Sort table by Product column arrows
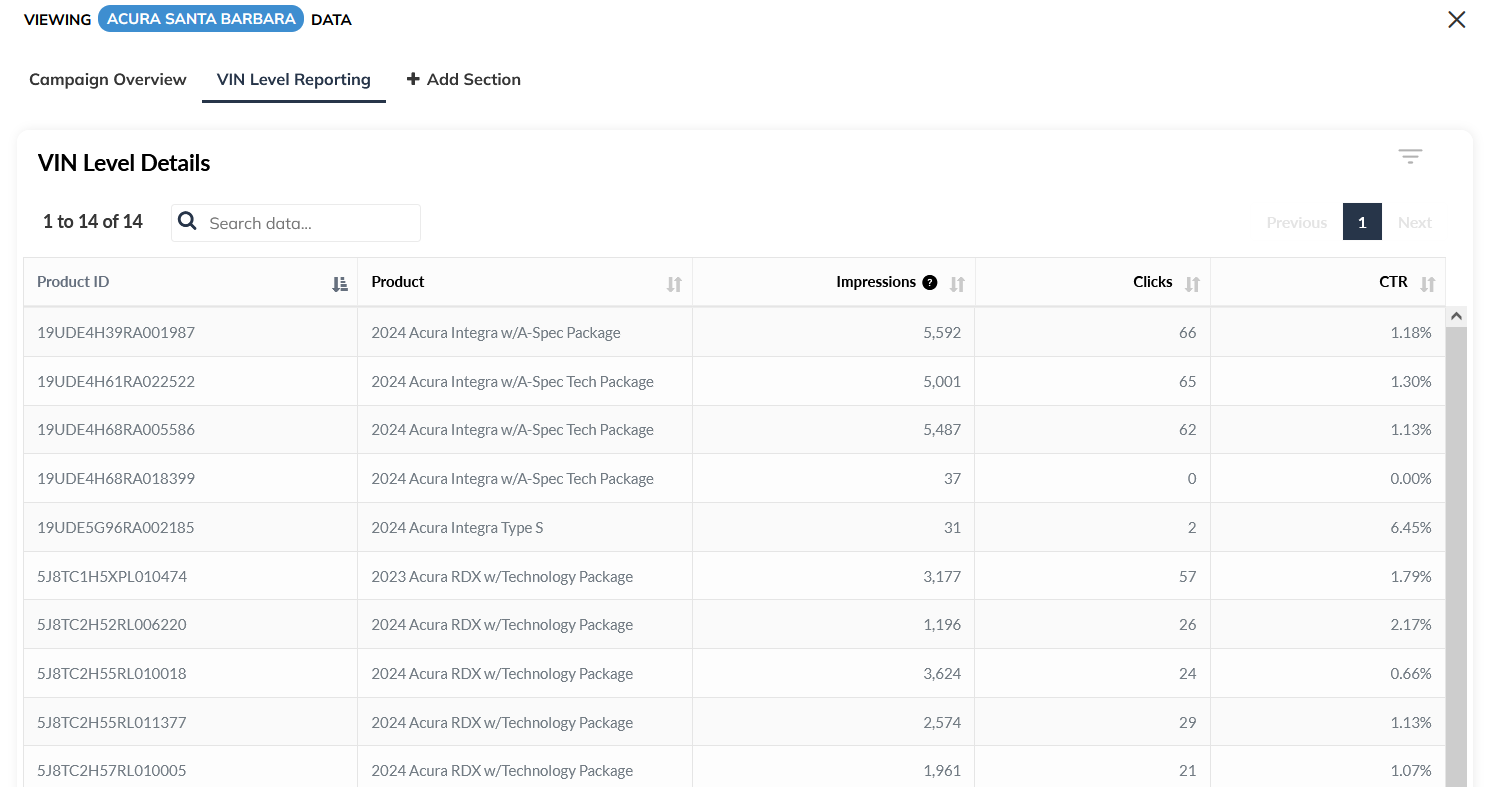The image size is (1497, 787). point(674,284)
